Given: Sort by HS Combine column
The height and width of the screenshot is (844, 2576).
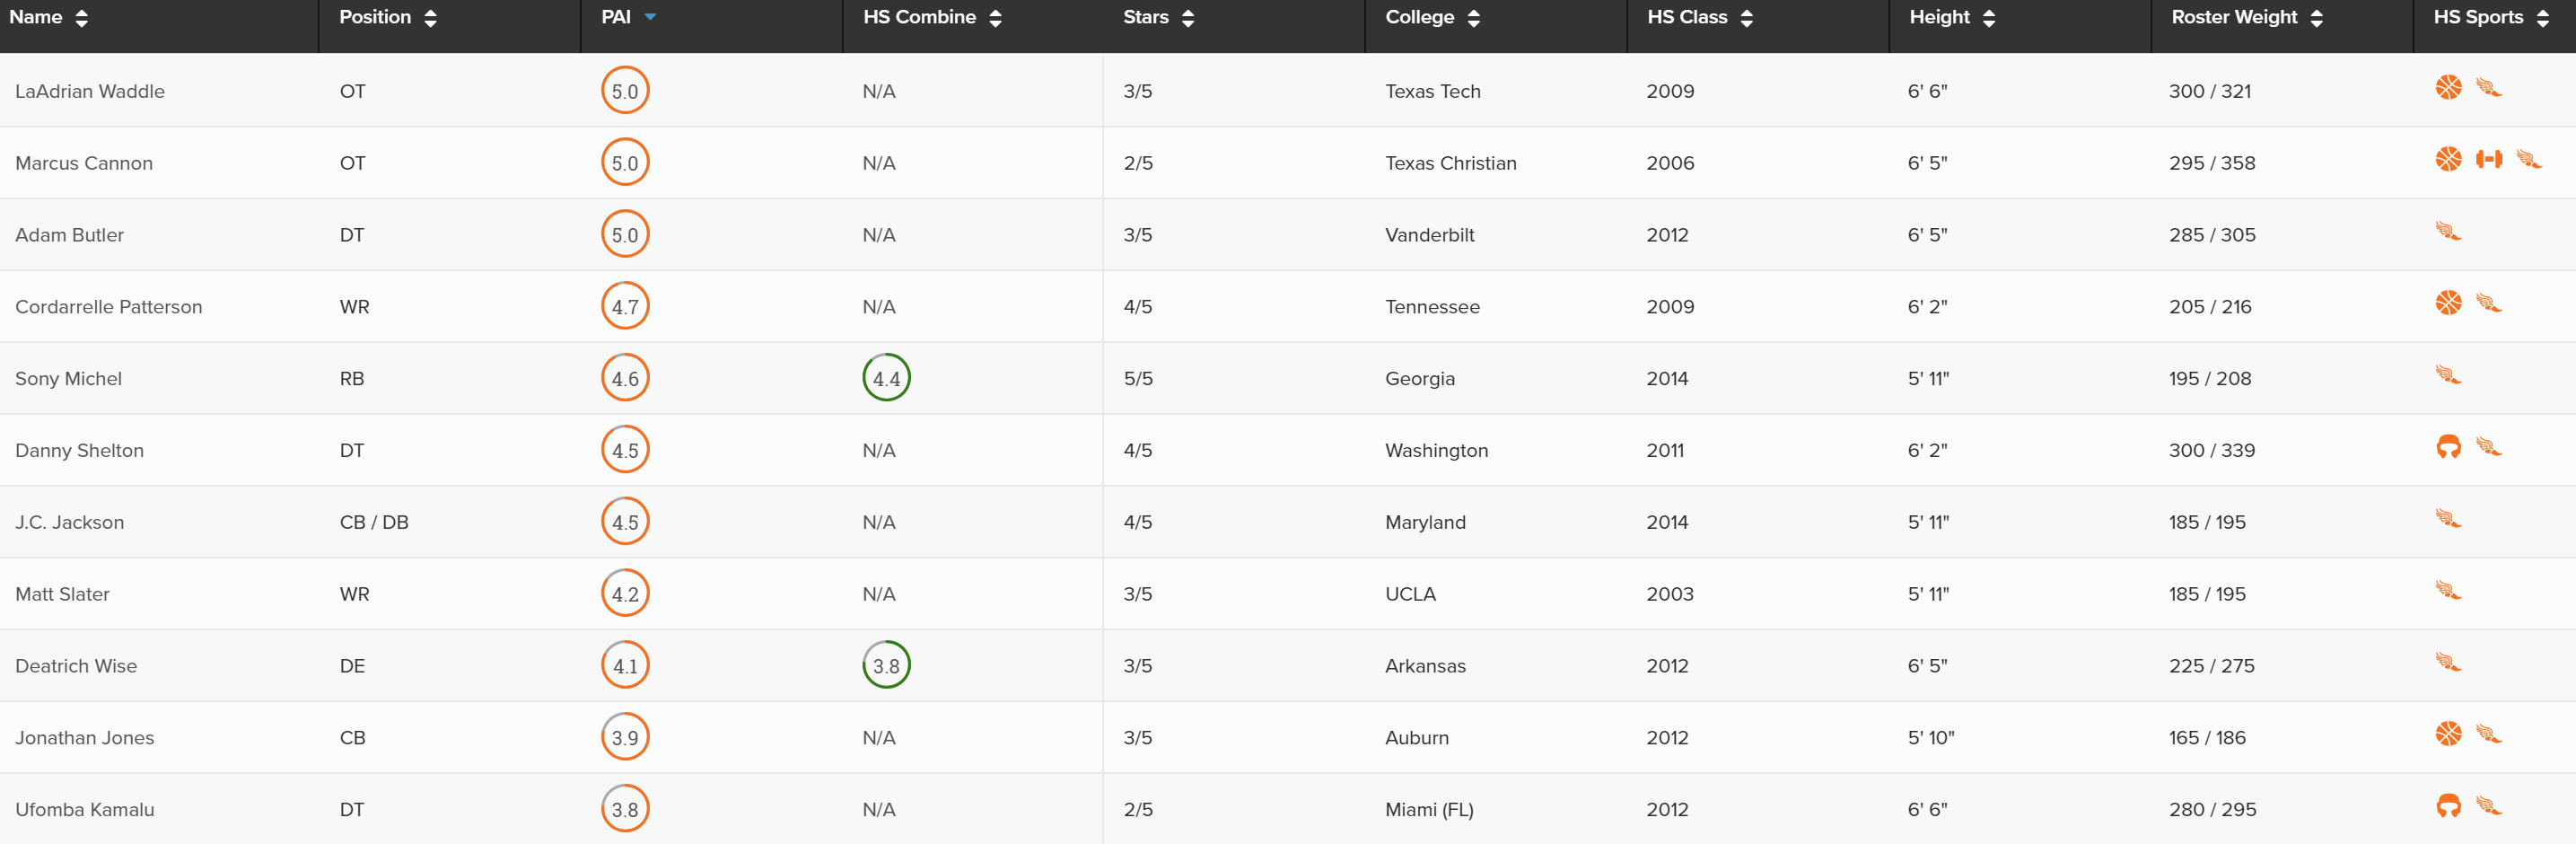Looking at the screenshot, I should pos(932,17).
